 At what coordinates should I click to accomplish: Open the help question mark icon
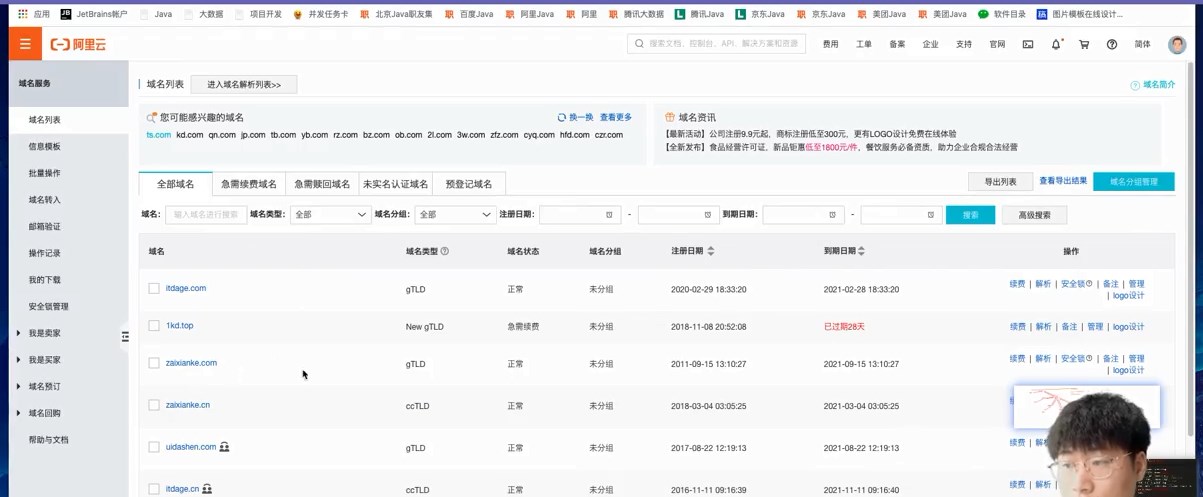(1112, 44)
